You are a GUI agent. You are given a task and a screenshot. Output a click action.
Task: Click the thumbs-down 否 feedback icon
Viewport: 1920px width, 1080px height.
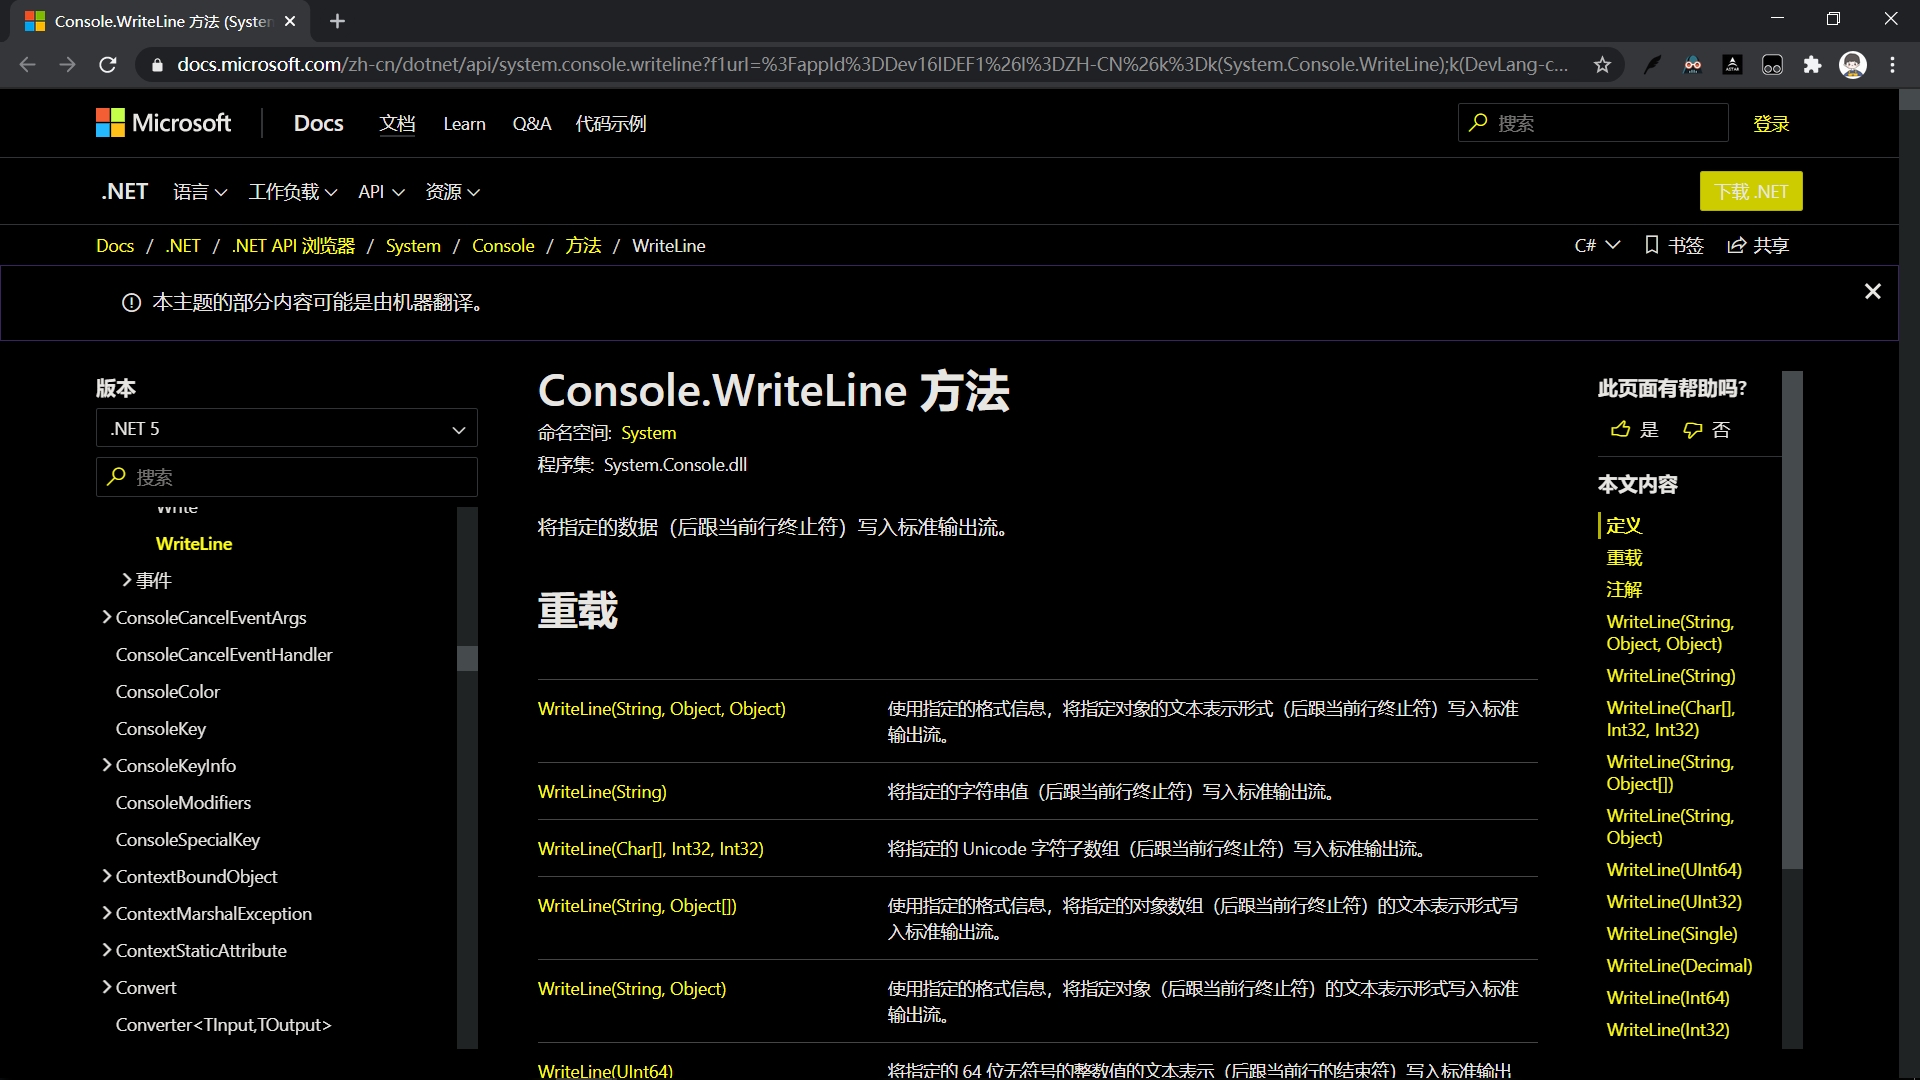1692,430
